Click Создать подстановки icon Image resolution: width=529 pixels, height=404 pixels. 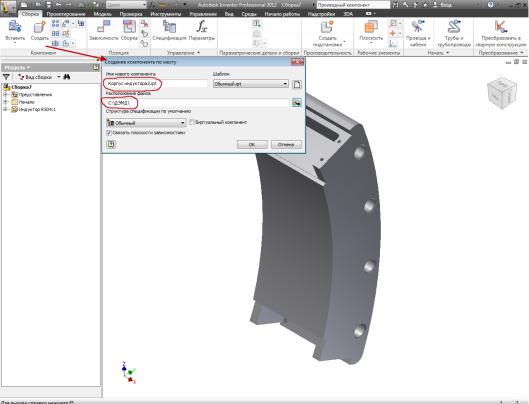(x=327, y=27)
